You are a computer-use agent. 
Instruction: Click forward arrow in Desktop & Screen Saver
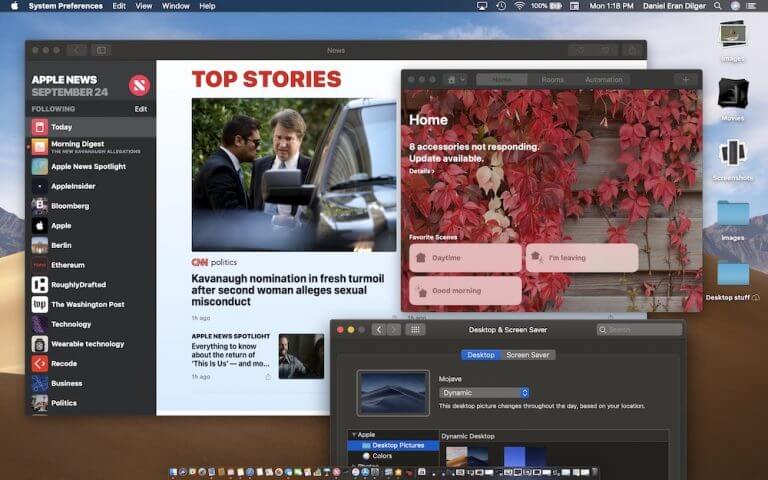pyautogui.click(x=394, y=330)
